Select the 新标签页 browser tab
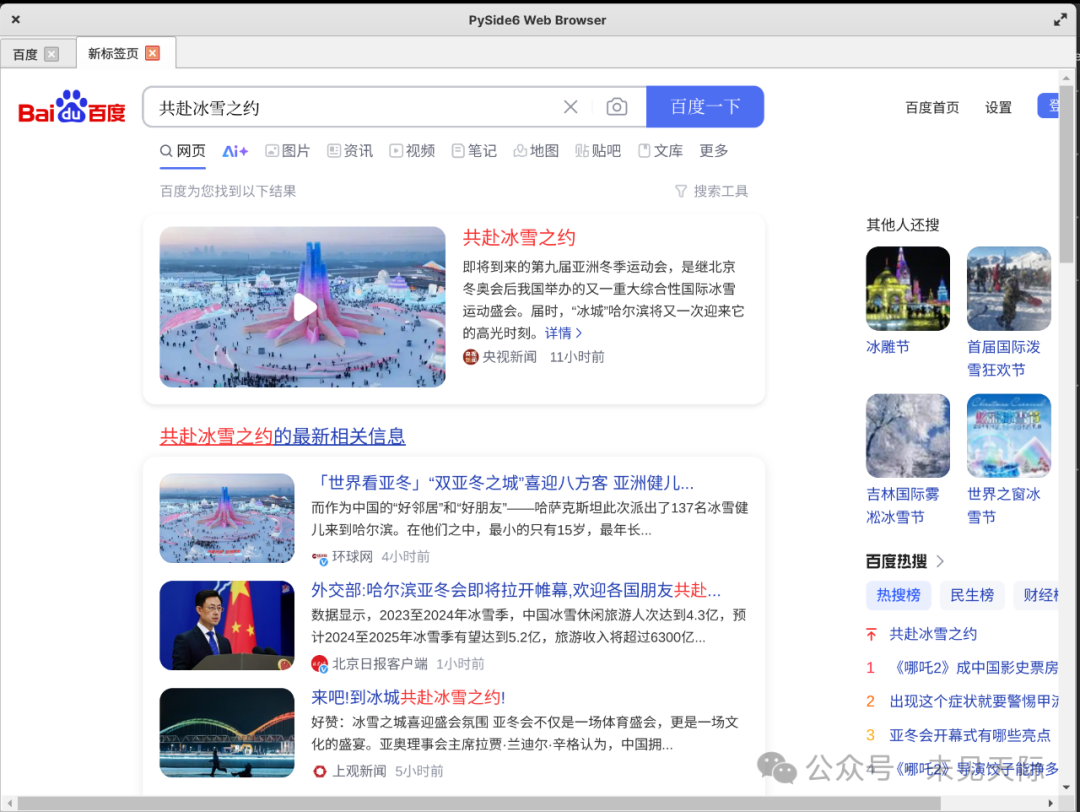Viewport: 1080px width, 812px height. [x=113, y=53]
